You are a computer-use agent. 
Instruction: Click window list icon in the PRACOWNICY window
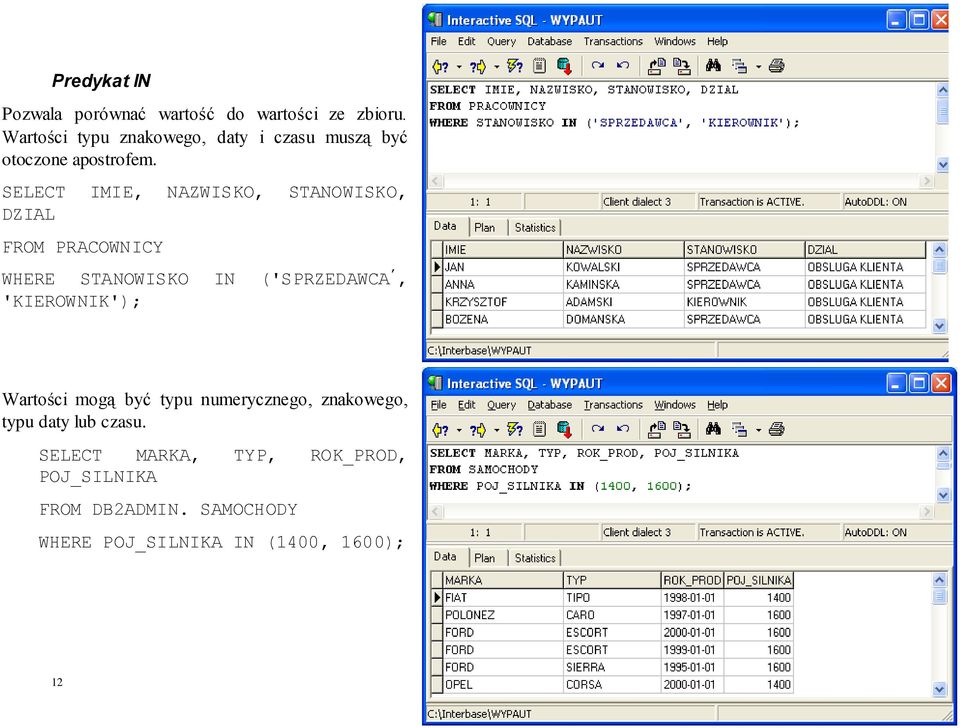tap(740, 66)
